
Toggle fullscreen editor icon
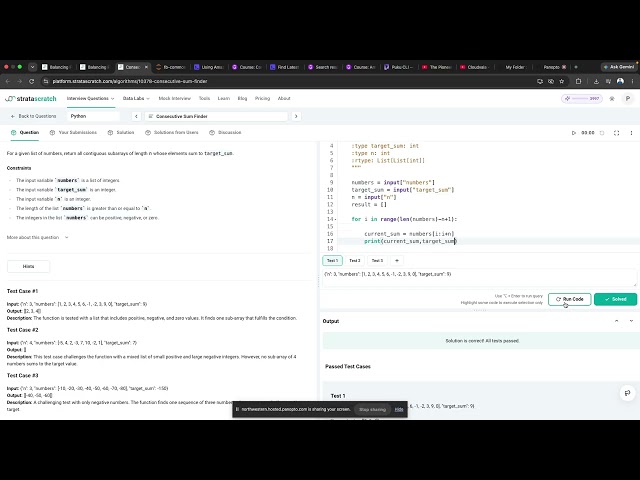[x=616, y=133]
